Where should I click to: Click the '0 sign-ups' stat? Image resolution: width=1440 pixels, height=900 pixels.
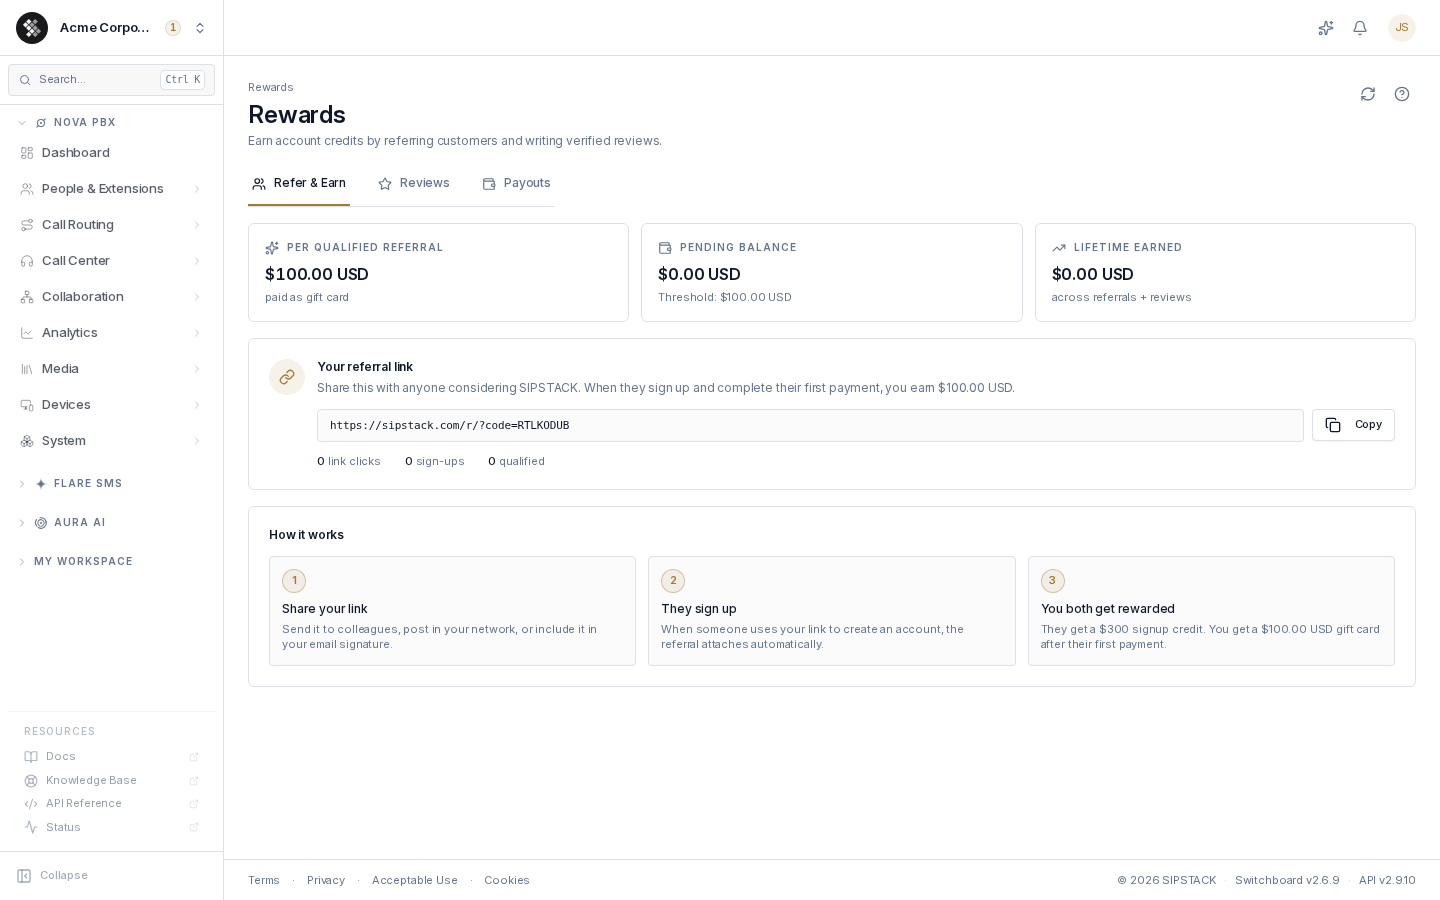point(435,462)
